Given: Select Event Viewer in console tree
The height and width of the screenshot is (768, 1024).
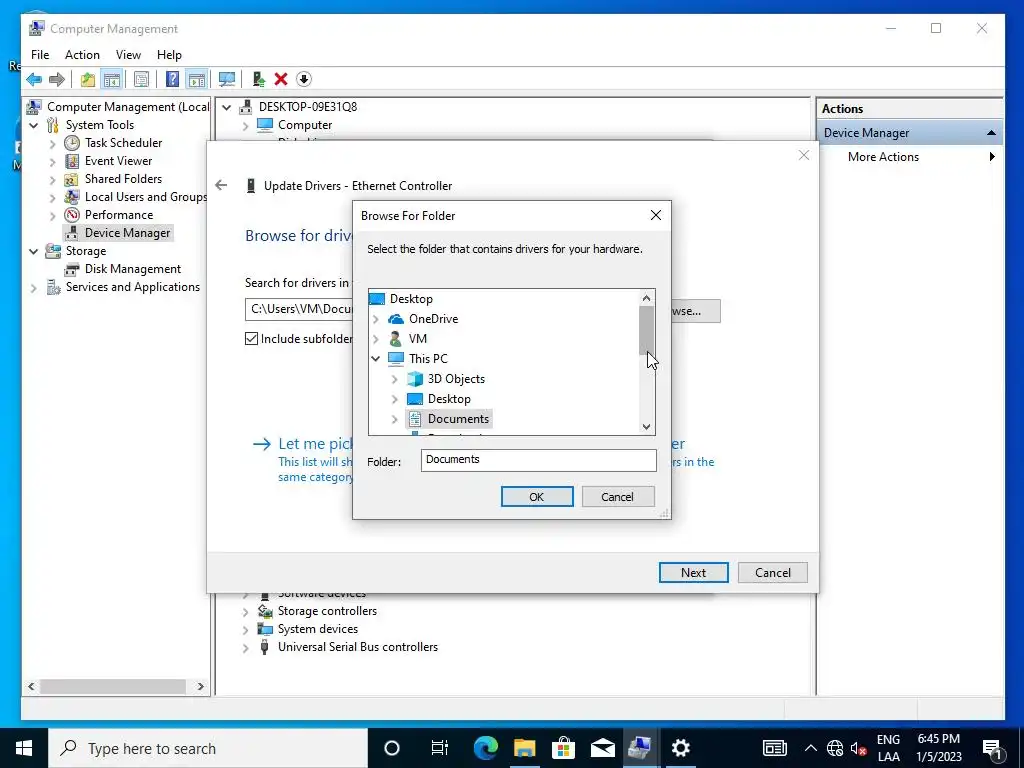Looking at the screenshot, I should (x=118, y=161).
